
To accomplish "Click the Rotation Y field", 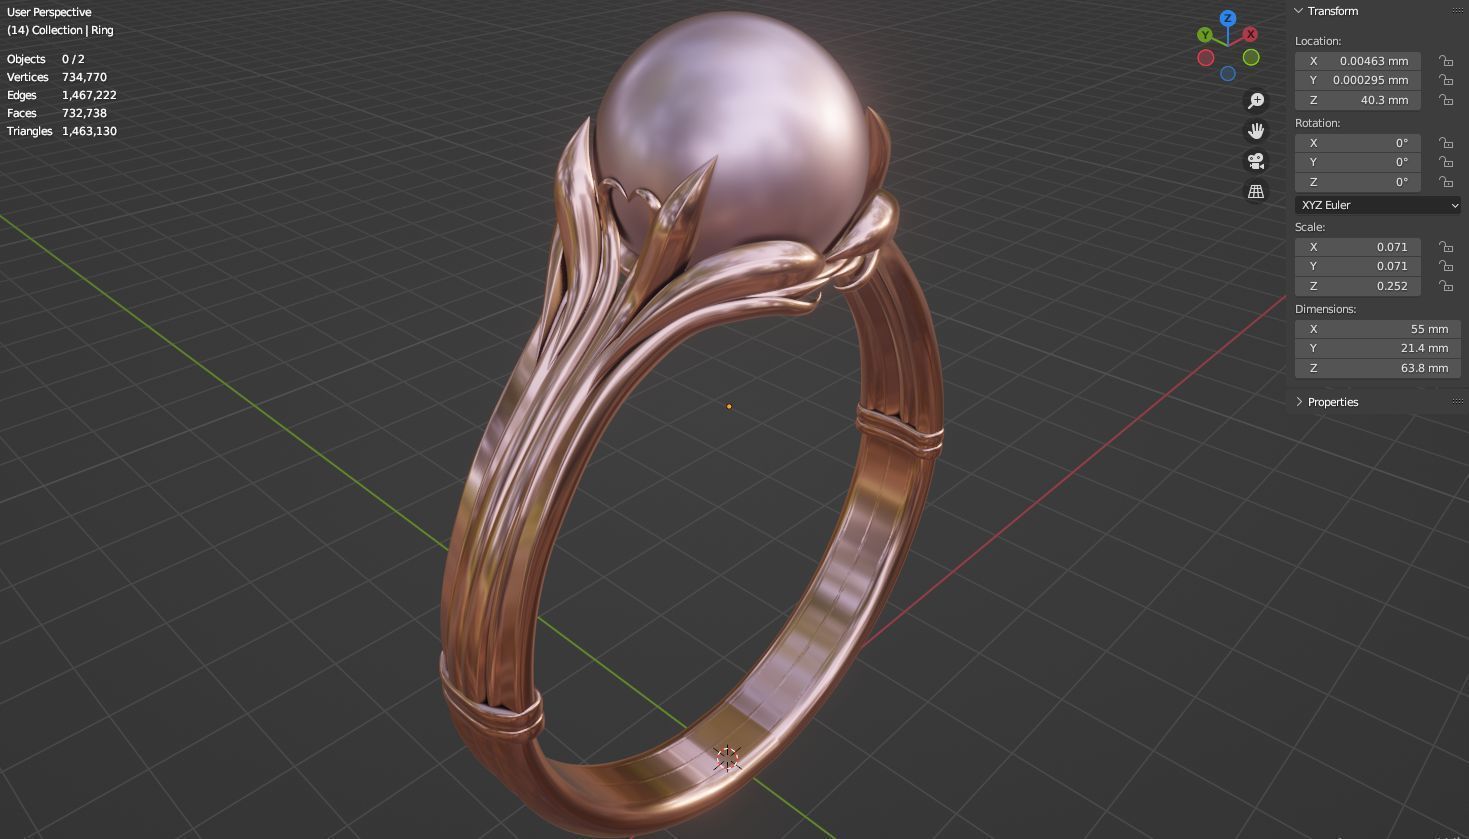I will point(1358,162).
